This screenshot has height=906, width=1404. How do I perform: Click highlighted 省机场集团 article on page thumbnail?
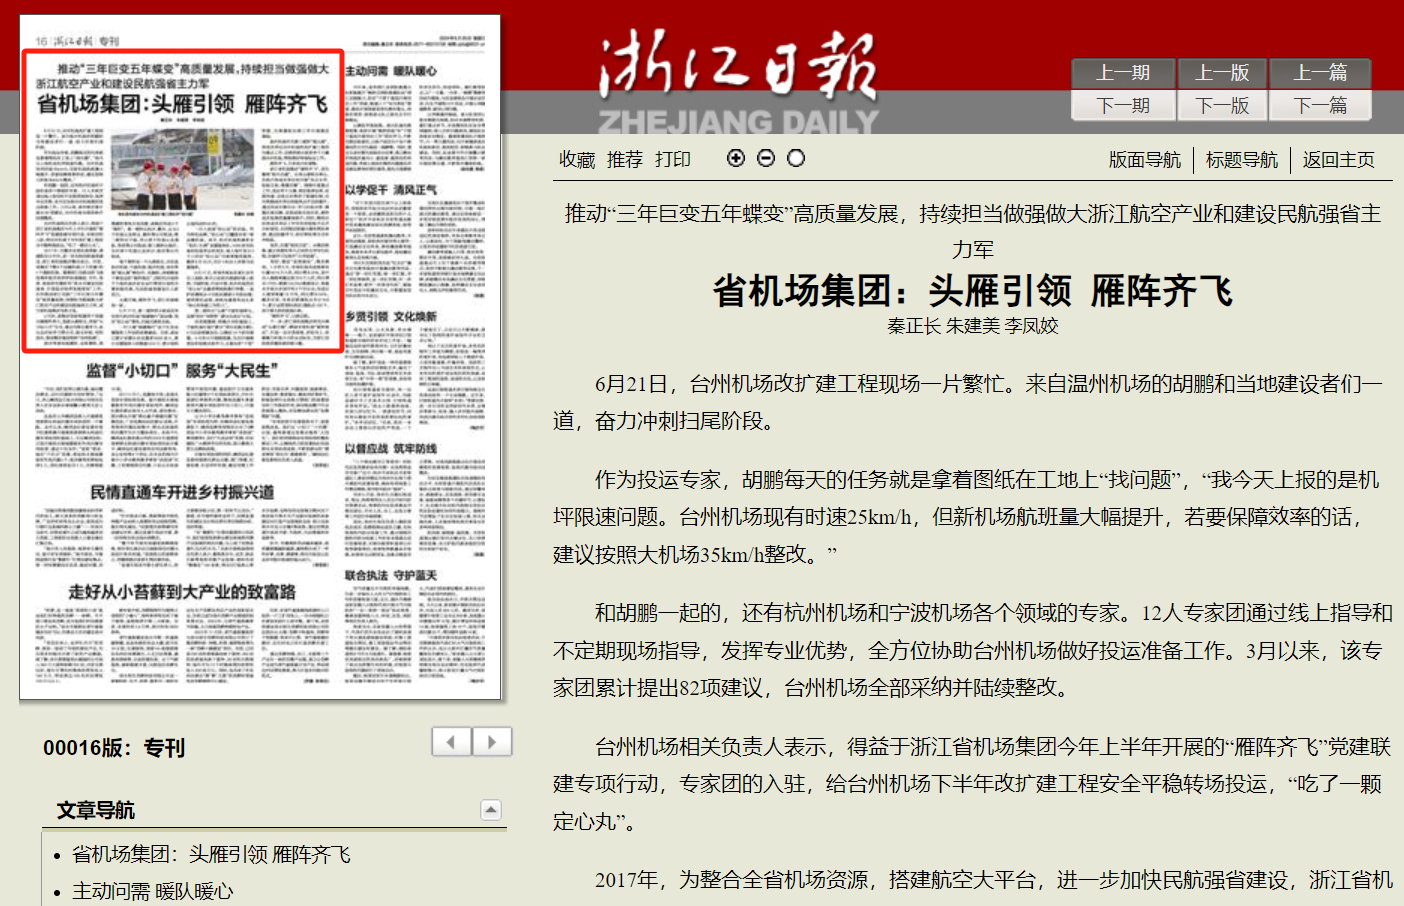[183, 200]
